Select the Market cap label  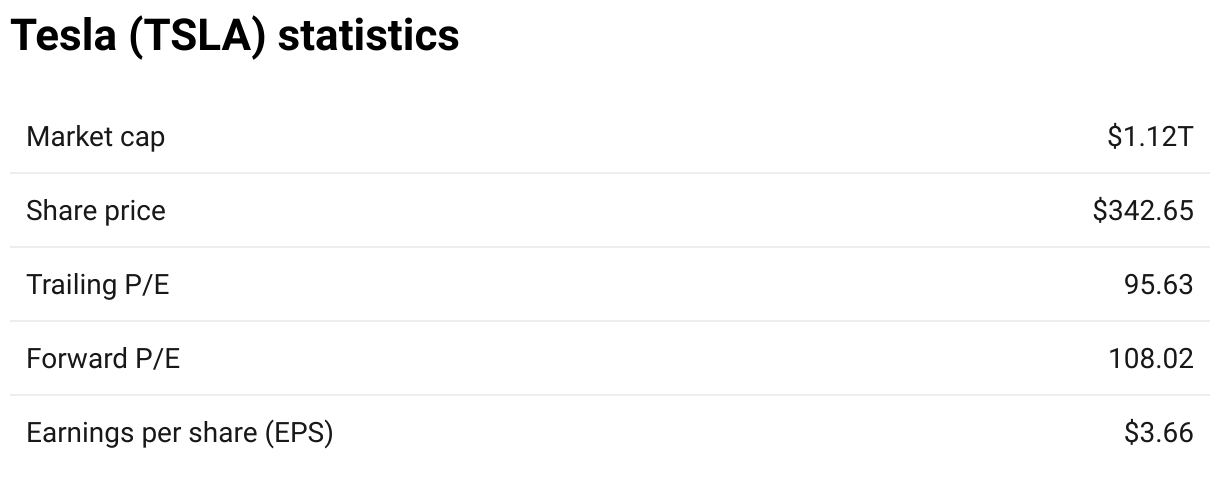pos(96,137)
